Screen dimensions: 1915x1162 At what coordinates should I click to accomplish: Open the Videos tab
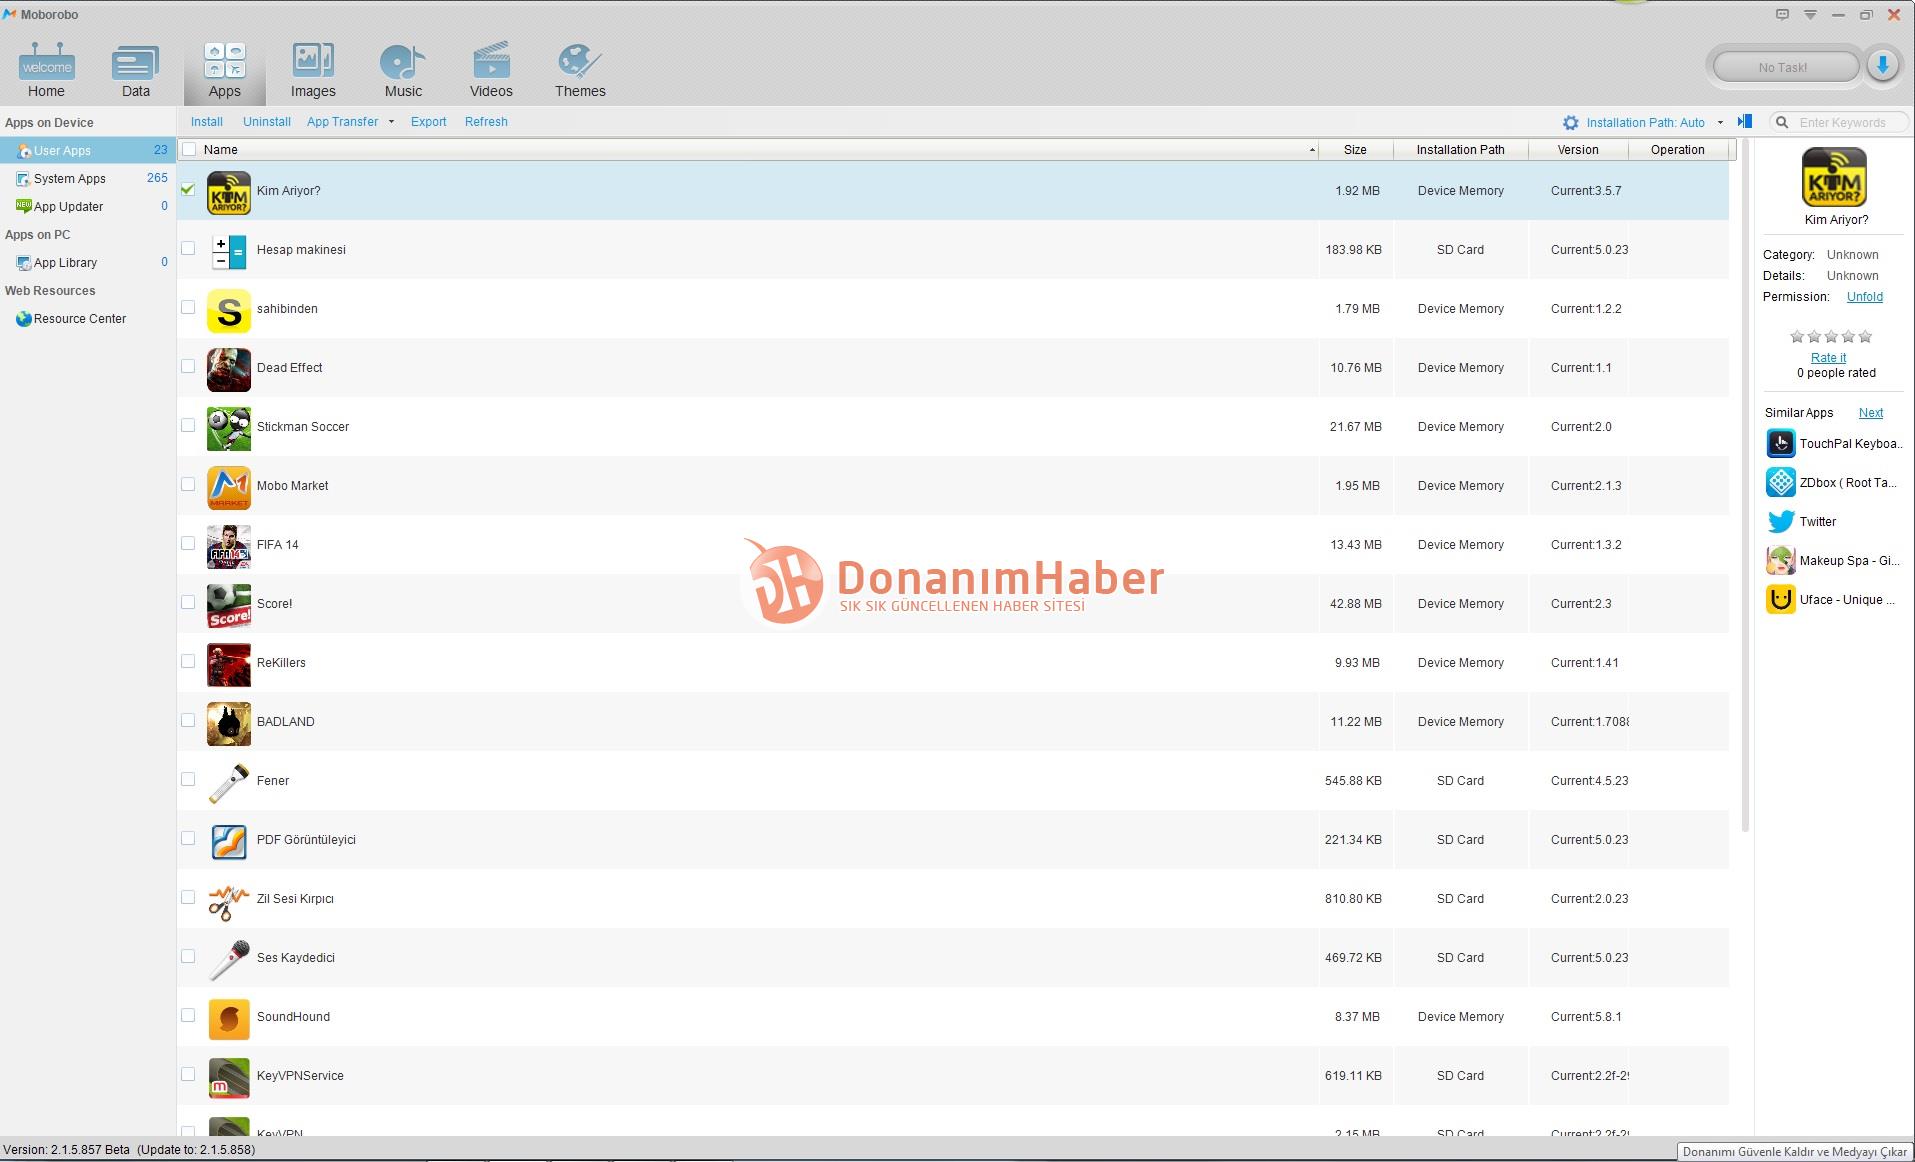491,70
